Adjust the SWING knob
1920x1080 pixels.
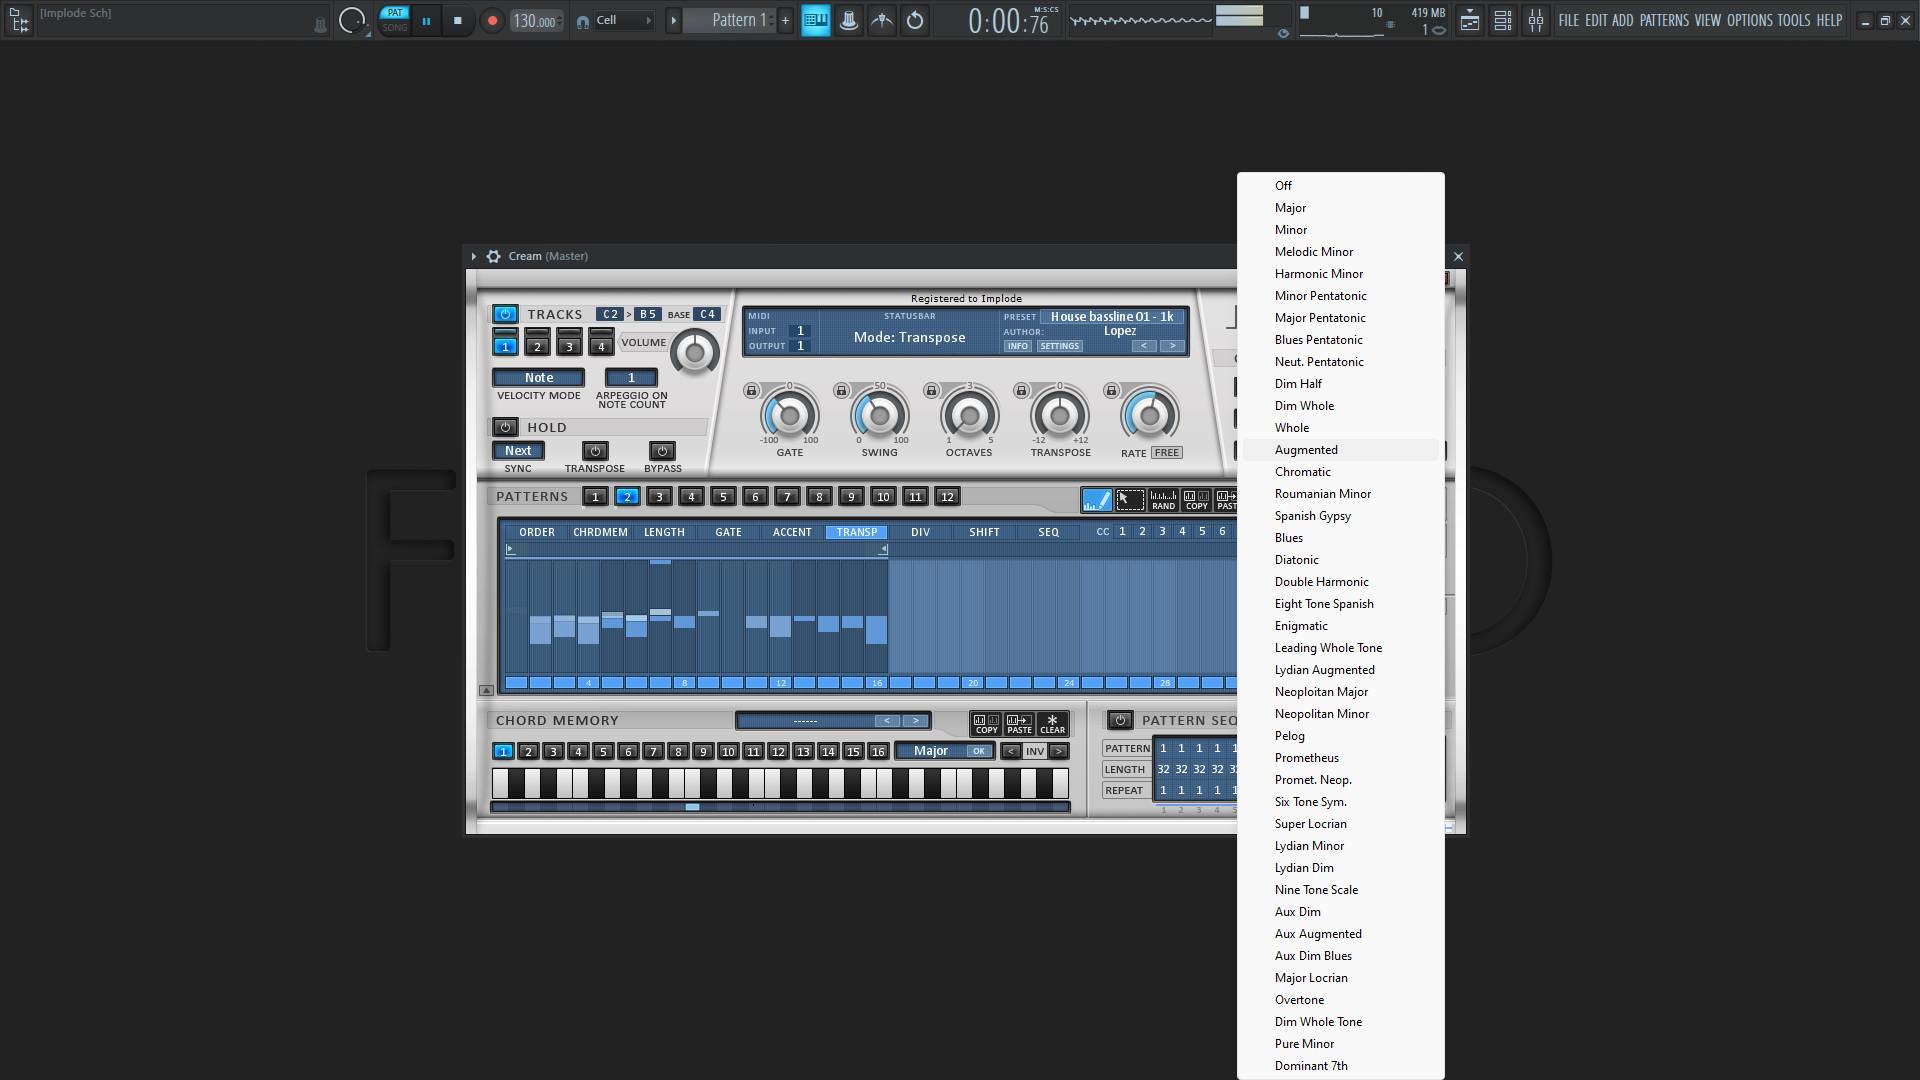click(879, 416)
